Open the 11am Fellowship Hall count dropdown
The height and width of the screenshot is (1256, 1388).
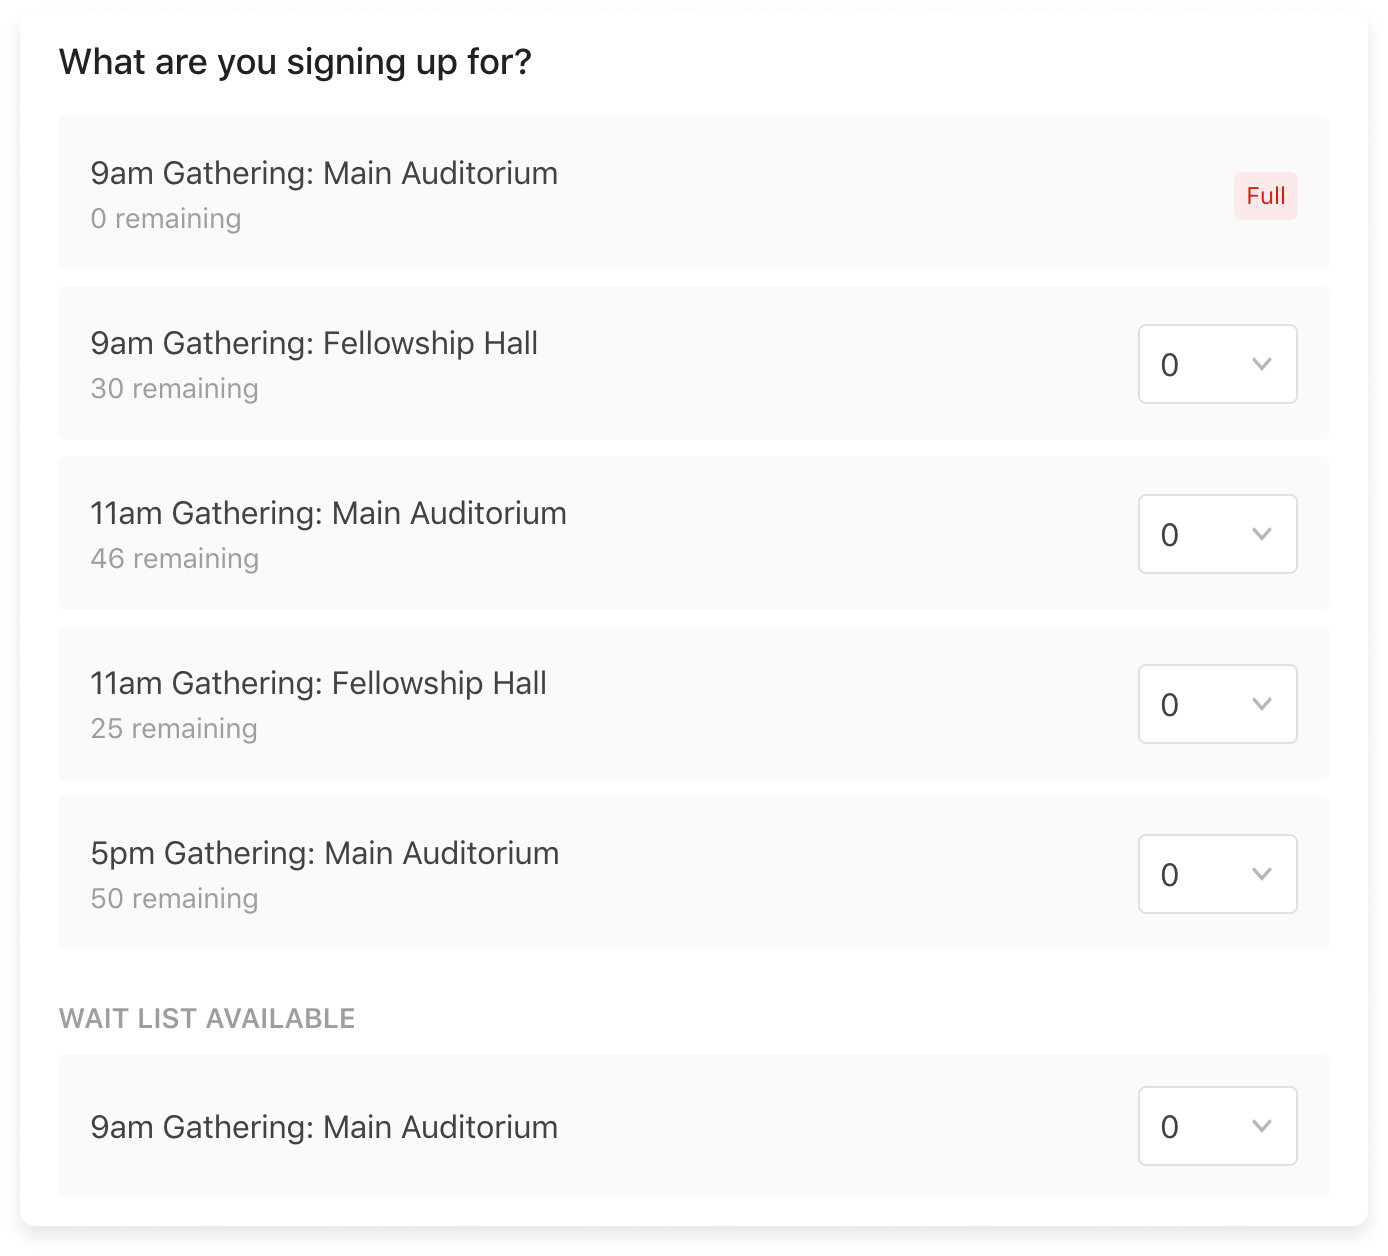pos(1216,704)
